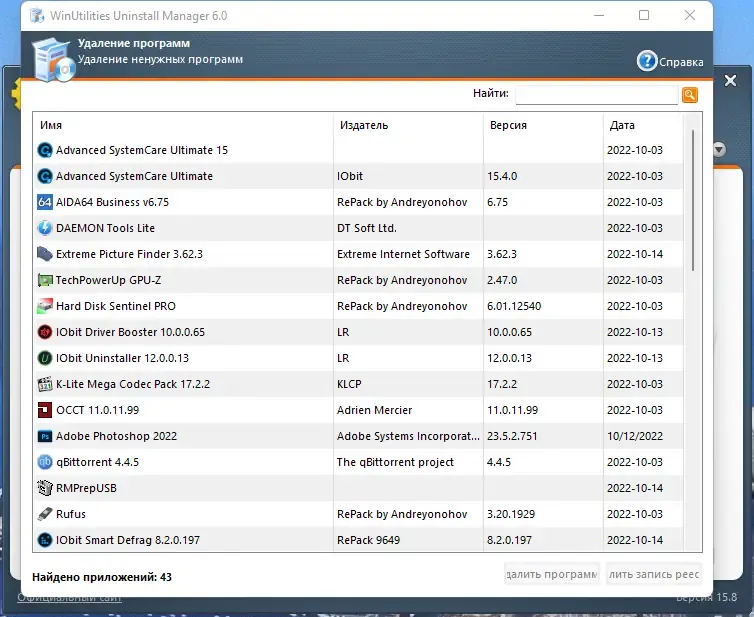Click the RMPrepUSB icon
This screenshot has width=754, height=617.
pyautogui.click(x=45, y=488)
